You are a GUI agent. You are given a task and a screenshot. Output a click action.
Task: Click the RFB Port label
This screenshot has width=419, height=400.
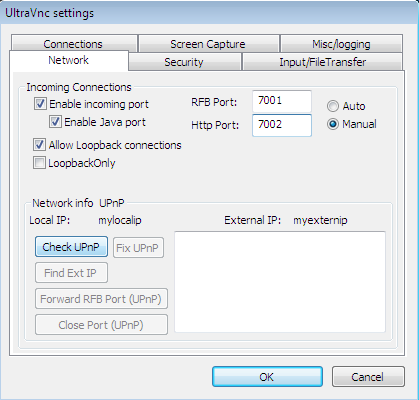pyautogui.click(x=214, y=102)
